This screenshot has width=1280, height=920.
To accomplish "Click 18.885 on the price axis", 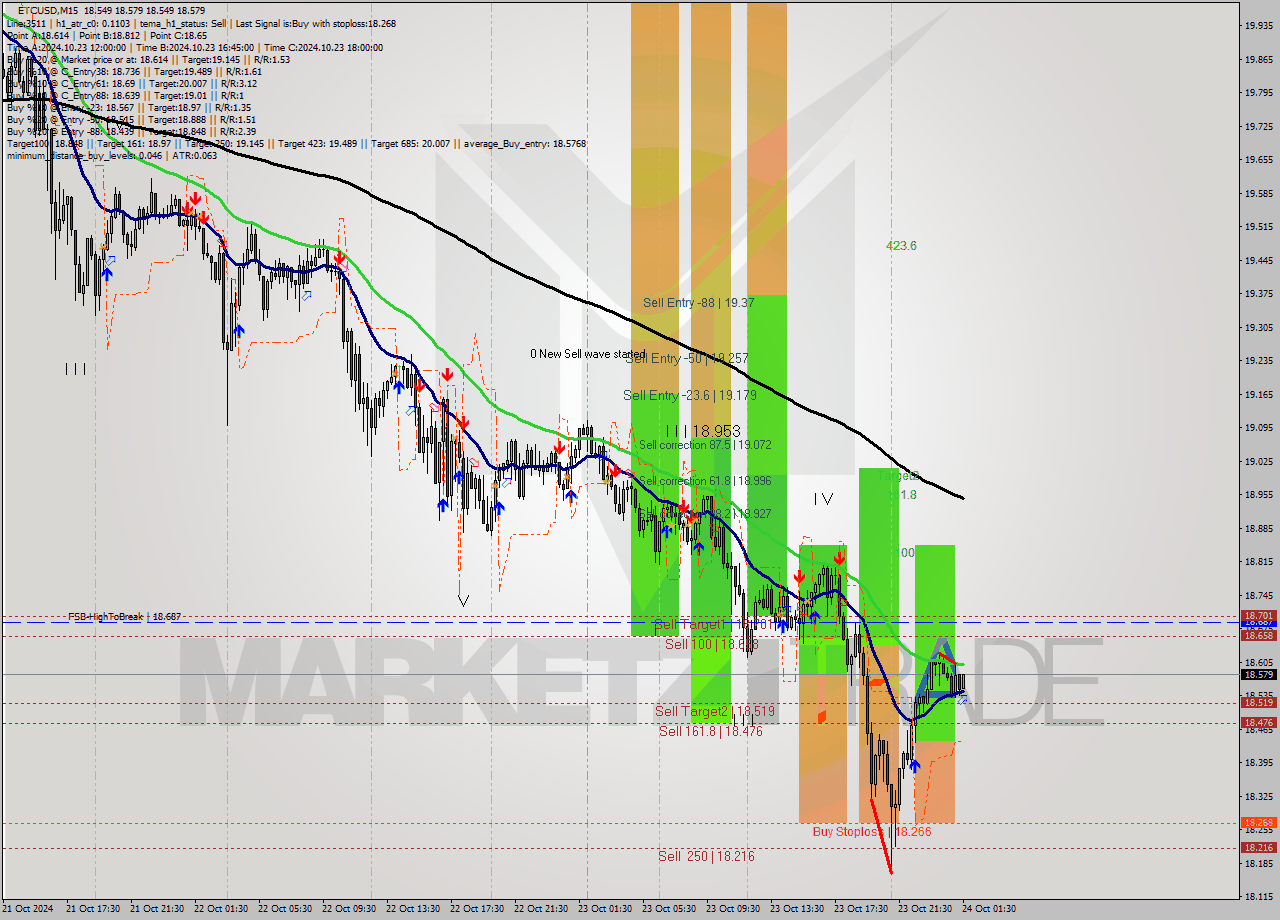I will coord(1258,528).
